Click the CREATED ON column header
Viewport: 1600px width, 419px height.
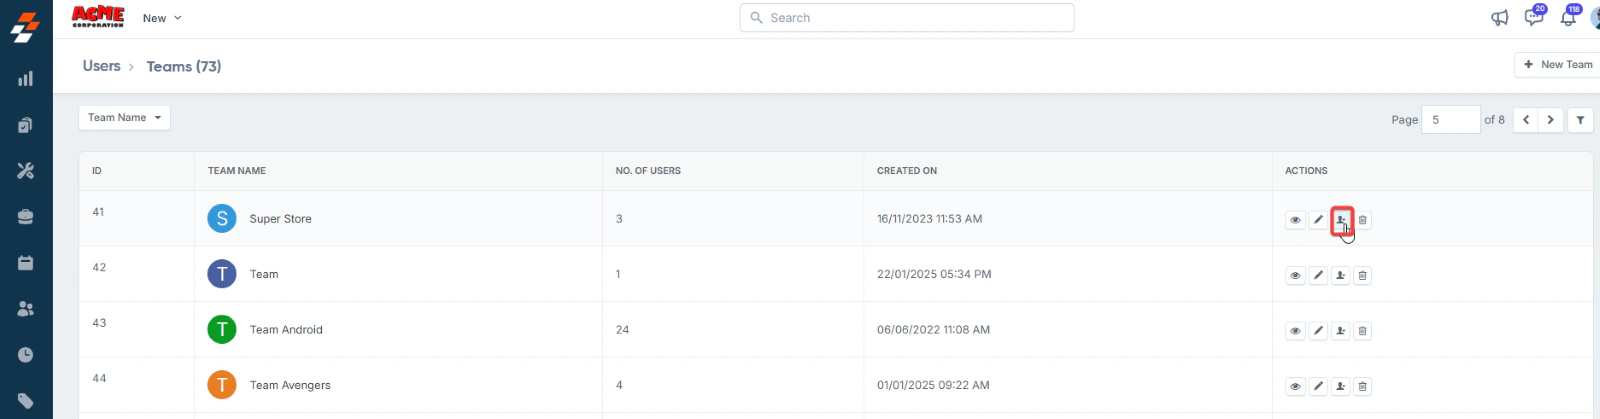click(x=907, y=171)
